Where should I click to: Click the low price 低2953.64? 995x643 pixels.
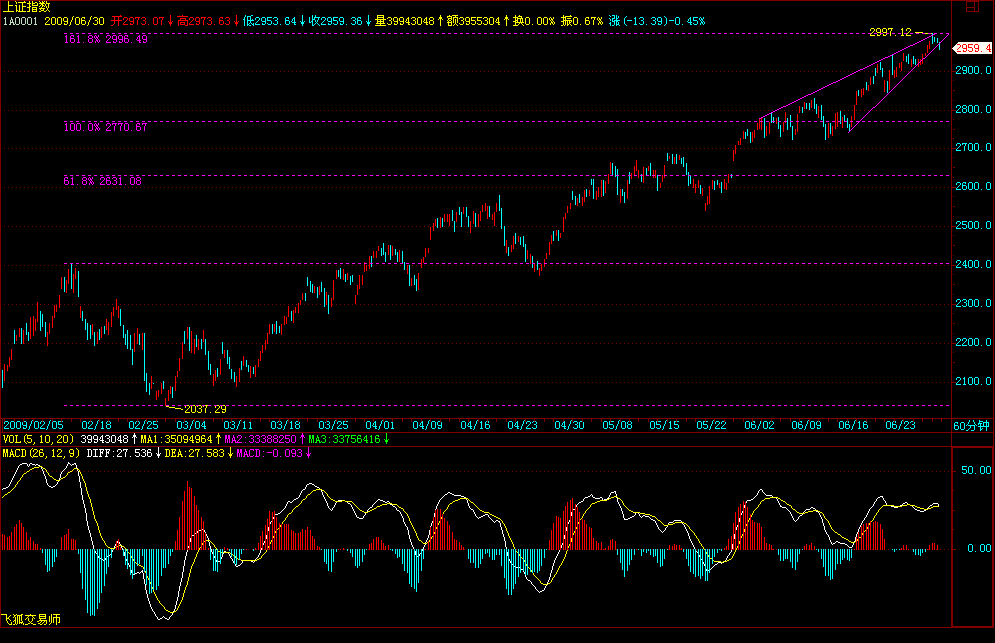click(x=270, y=21)
